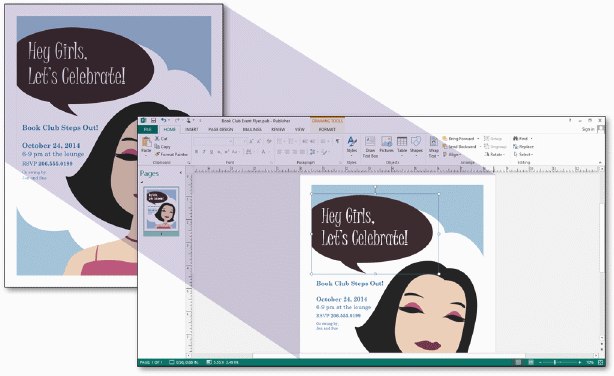
Task: Click the Publisher app icon in title bar
Action: [x=144, y=121]
